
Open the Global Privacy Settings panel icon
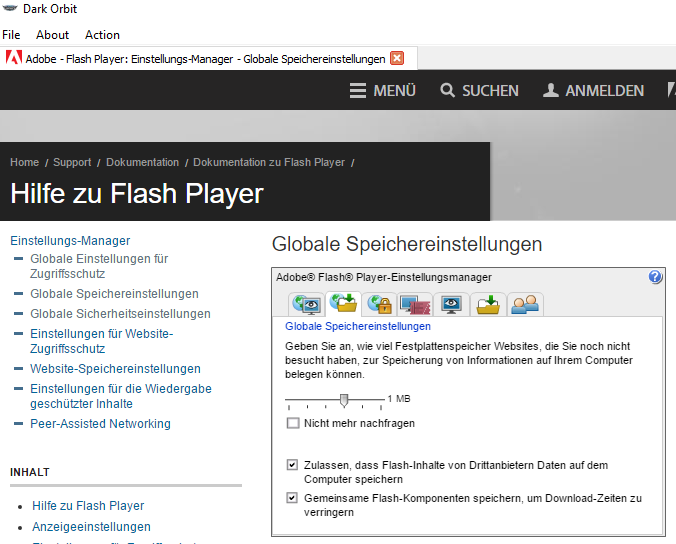click(306, 304)
